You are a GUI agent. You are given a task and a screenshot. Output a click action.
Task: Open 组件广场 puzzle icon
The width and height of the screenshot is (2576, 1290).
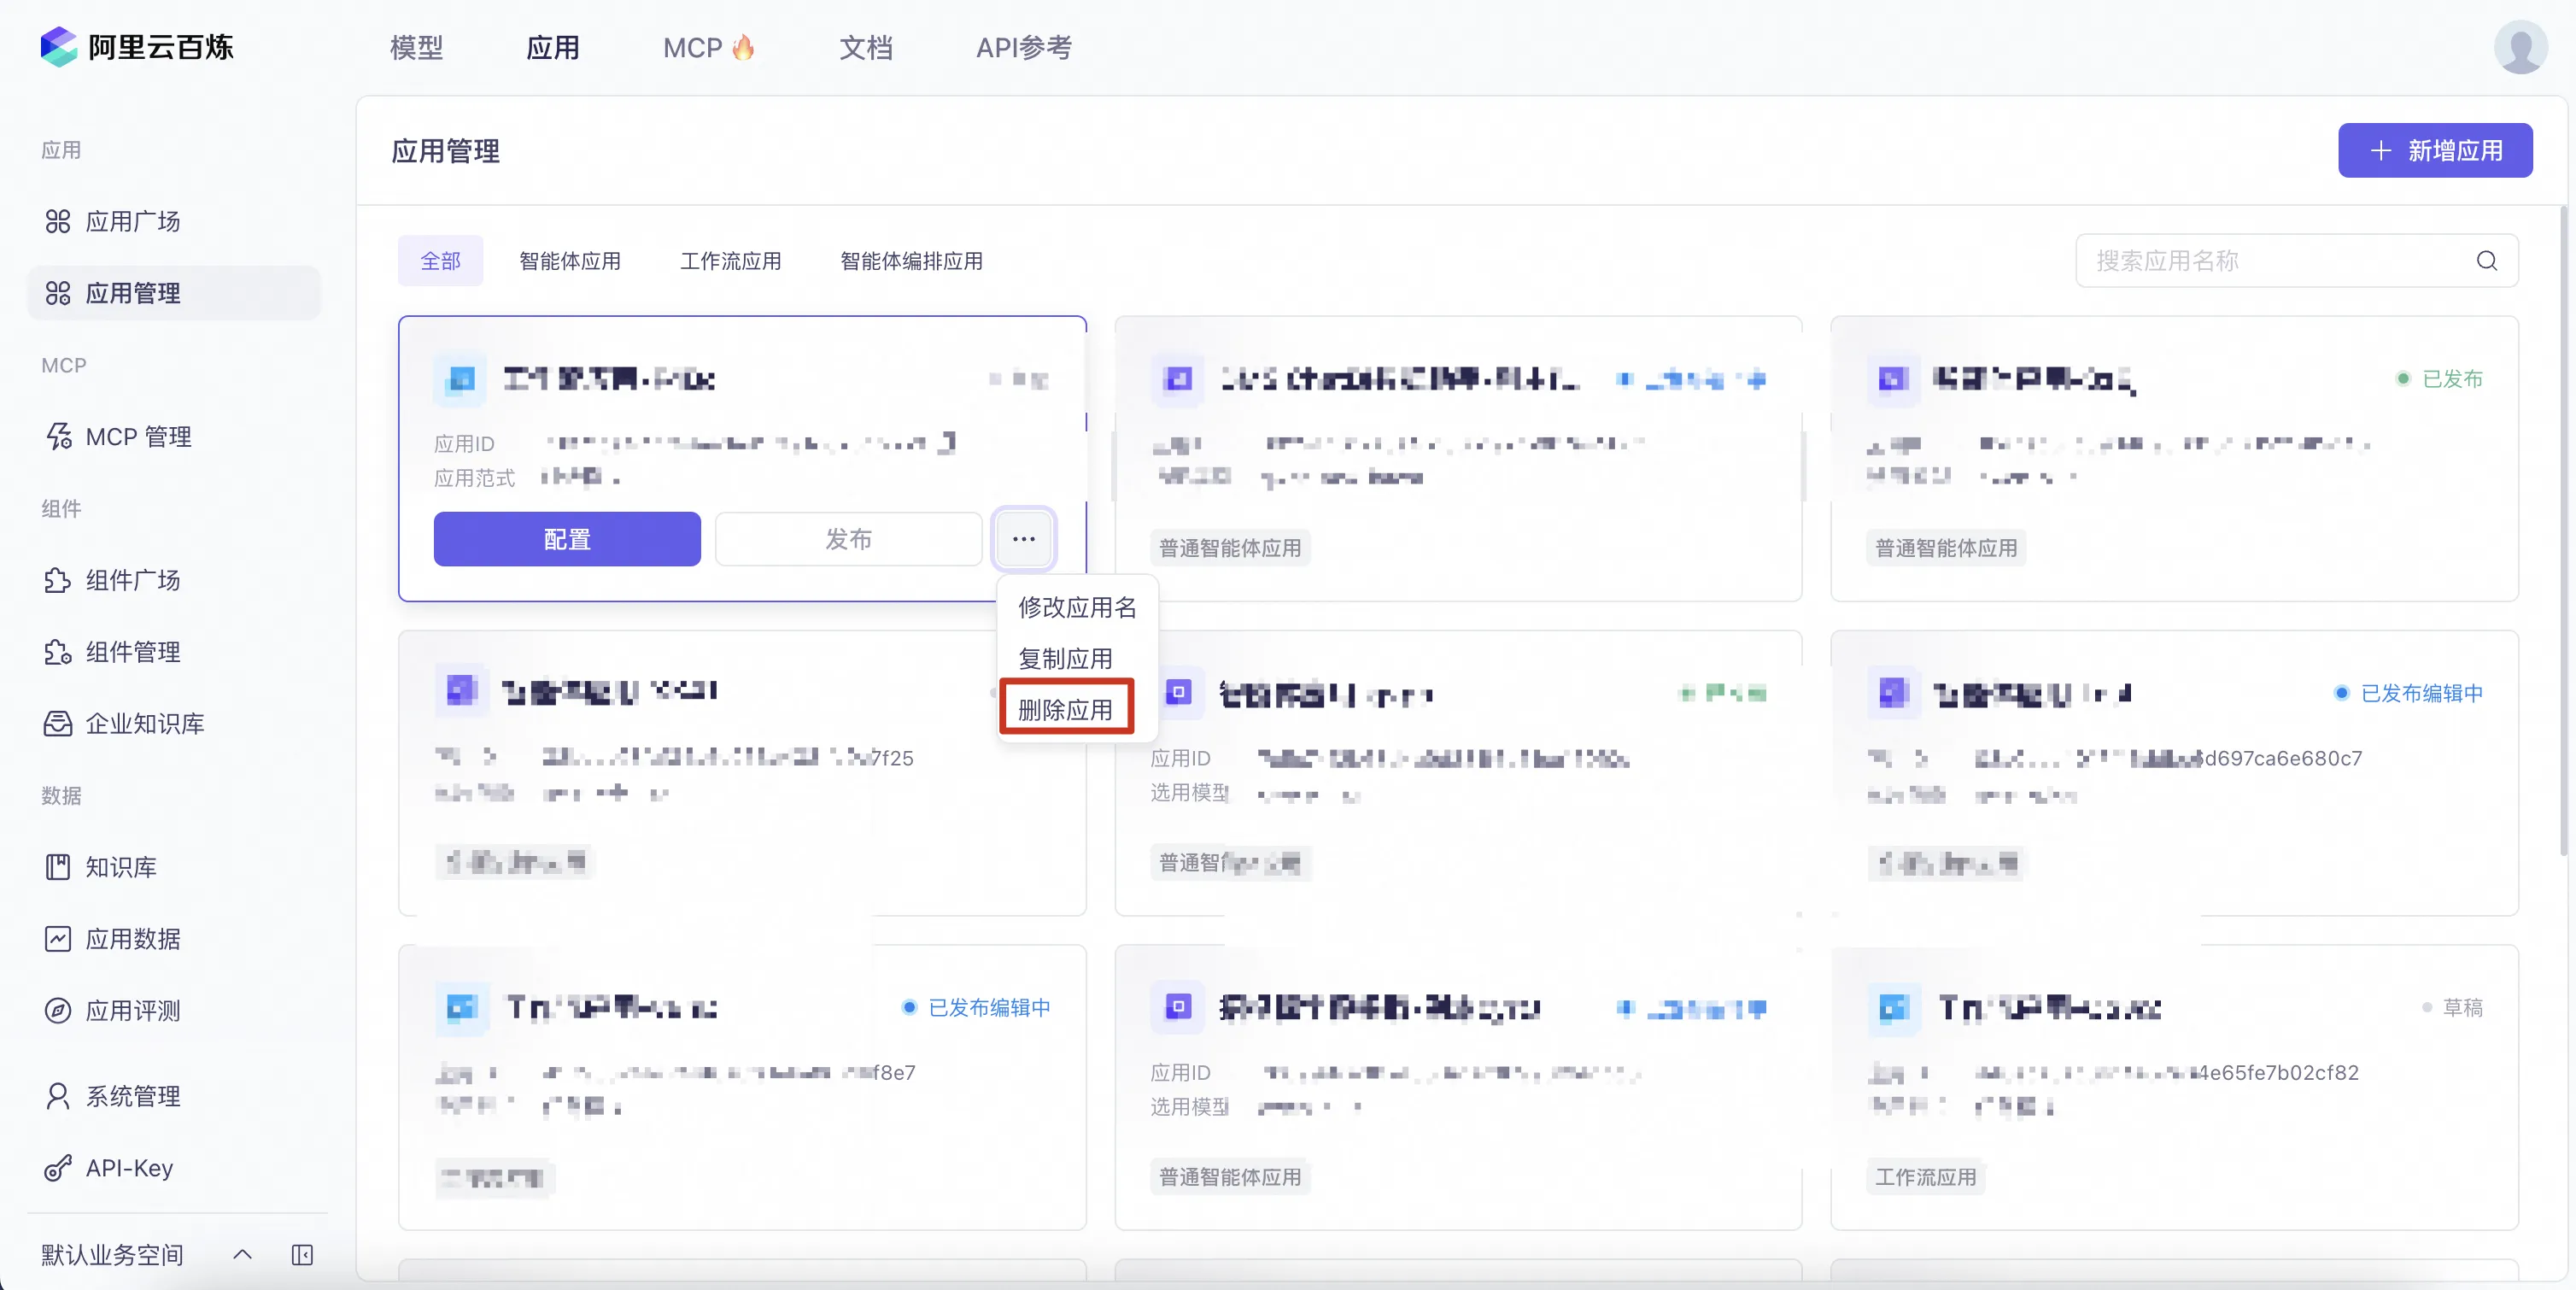click(57, 580)
